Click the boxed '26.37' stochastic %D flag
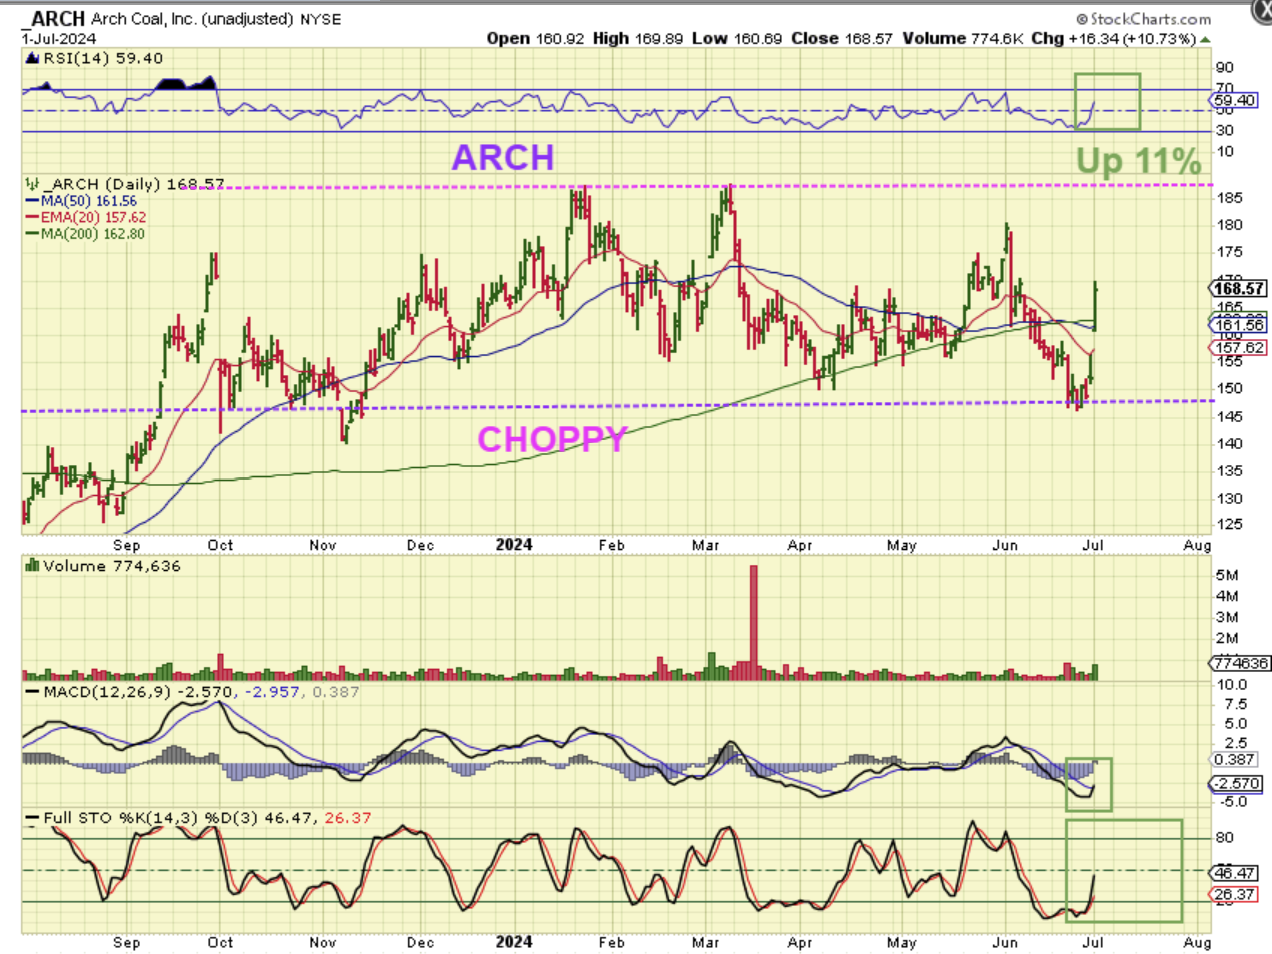Screen dimensions: 1272x954 point(1235,895)
